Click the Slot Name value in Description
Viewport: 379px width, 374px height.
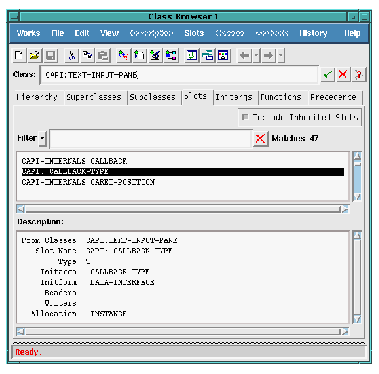point(129,251)
